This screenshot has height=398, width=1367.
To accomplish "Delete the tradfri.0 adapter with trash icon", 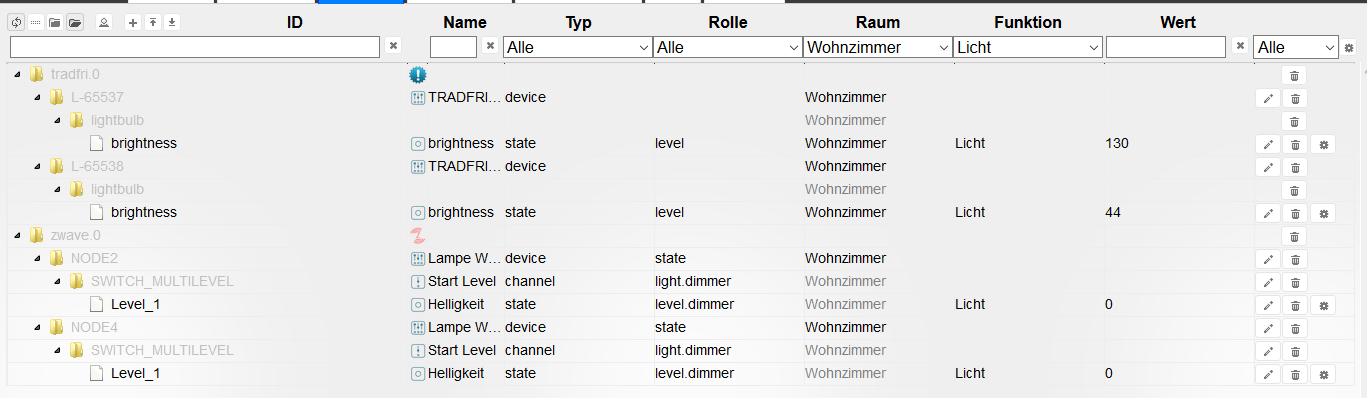I will [1294, 75].
